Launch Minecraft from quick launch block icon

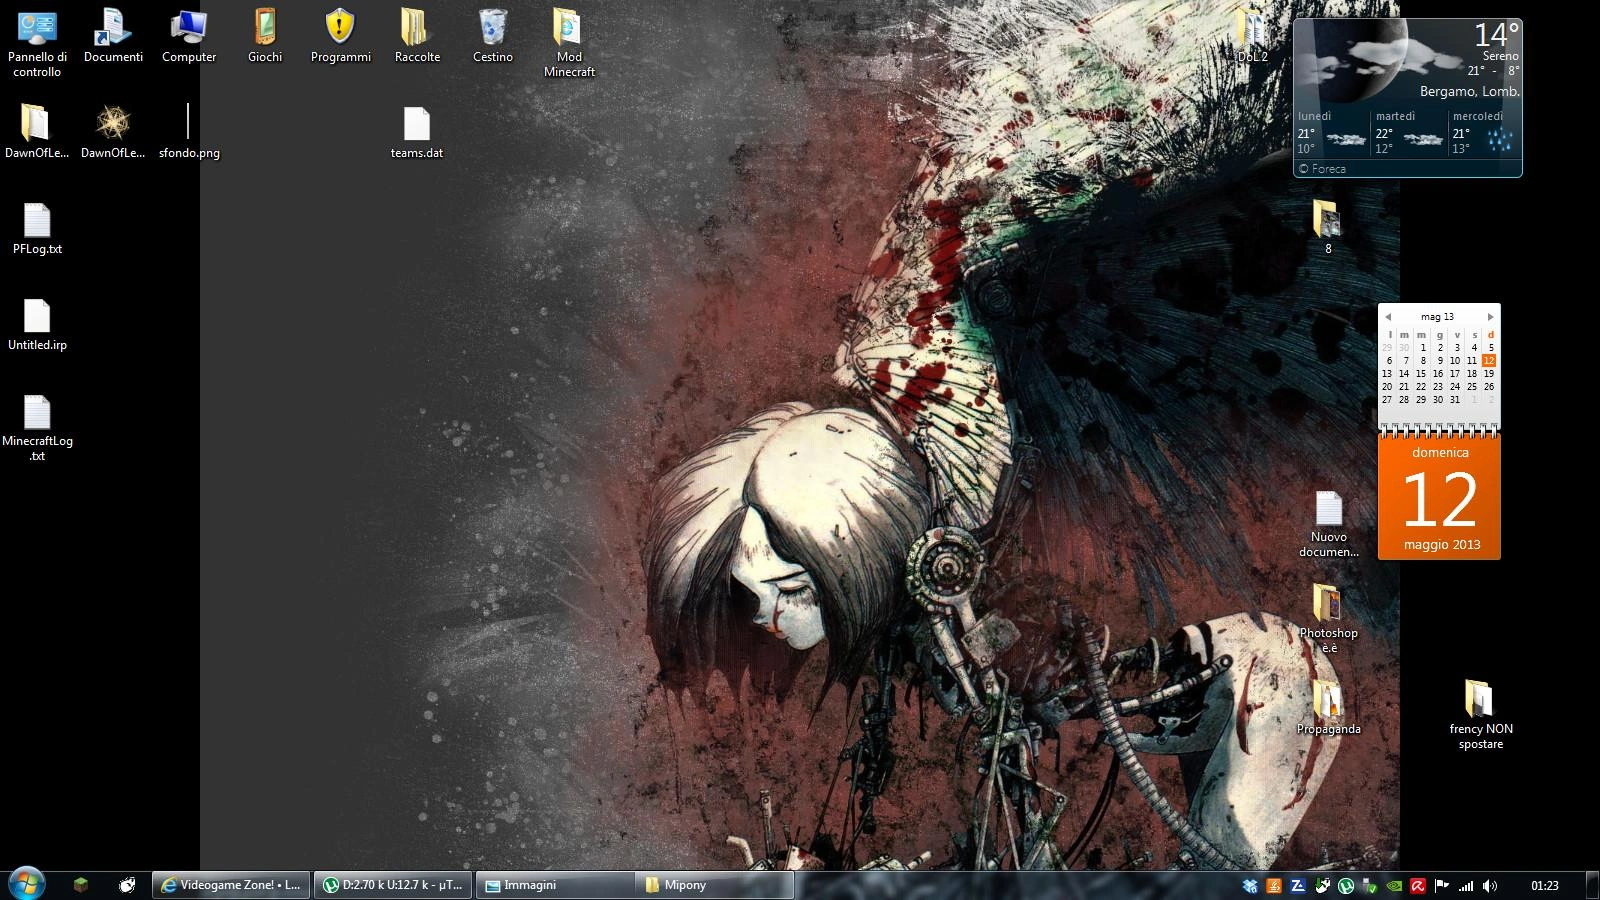point(81,885)
